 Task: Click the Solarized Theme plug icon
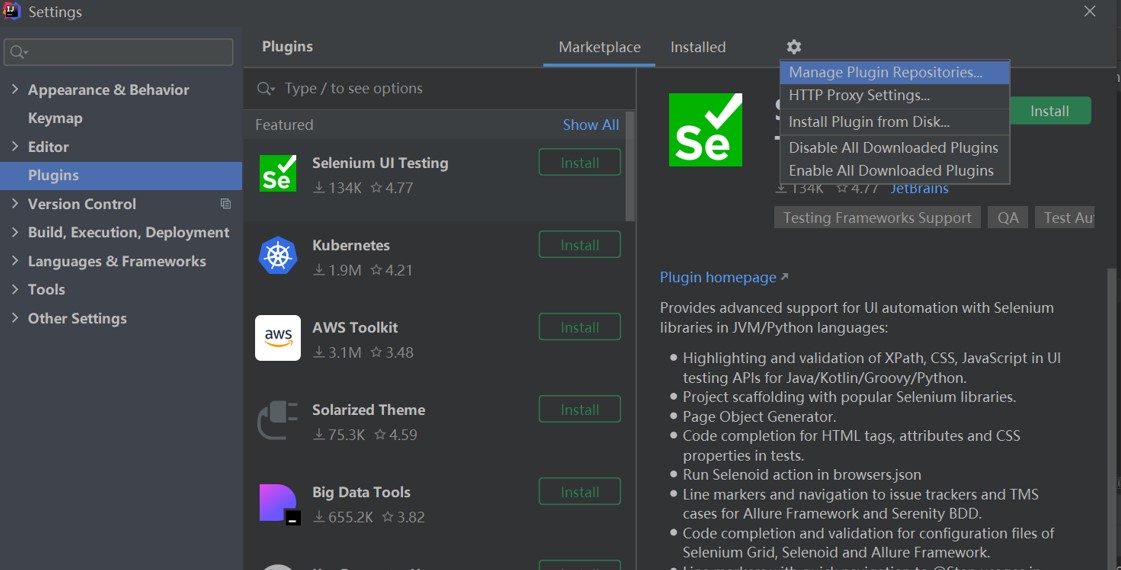click(277, 420)
